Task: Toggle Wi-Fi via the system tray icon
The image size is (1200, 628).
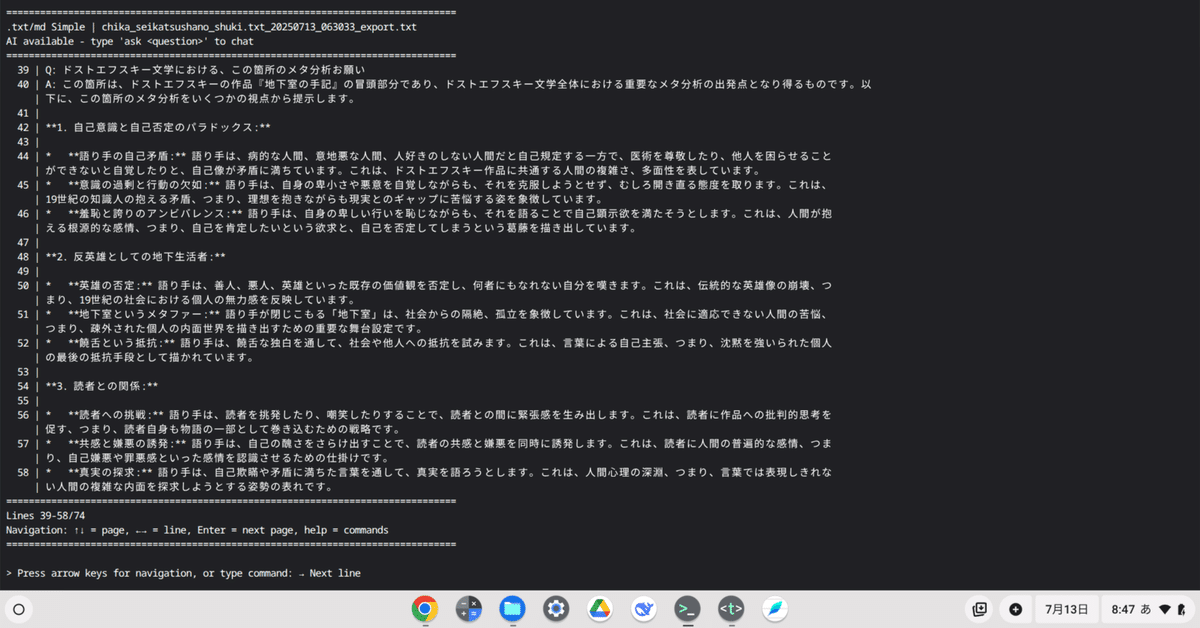Action: pyautogui.click(x=1163, y=609)
